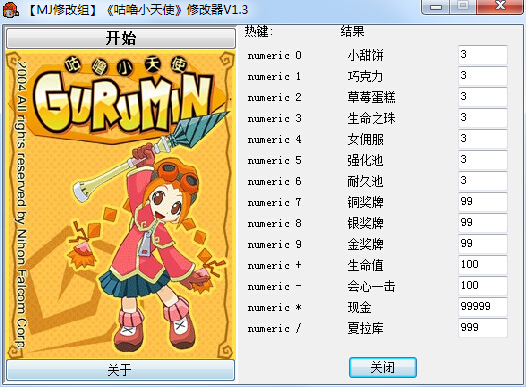Open the 关于 about button
Image resolution: width=526 pixels, height=387 pixels.
[x=120, y=370]
